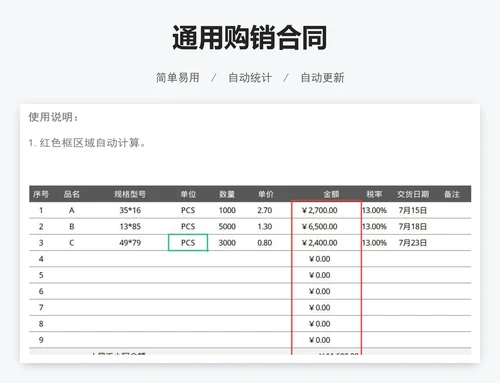
Task: Select the delivery date 7月15日
Action: [413, 210]
